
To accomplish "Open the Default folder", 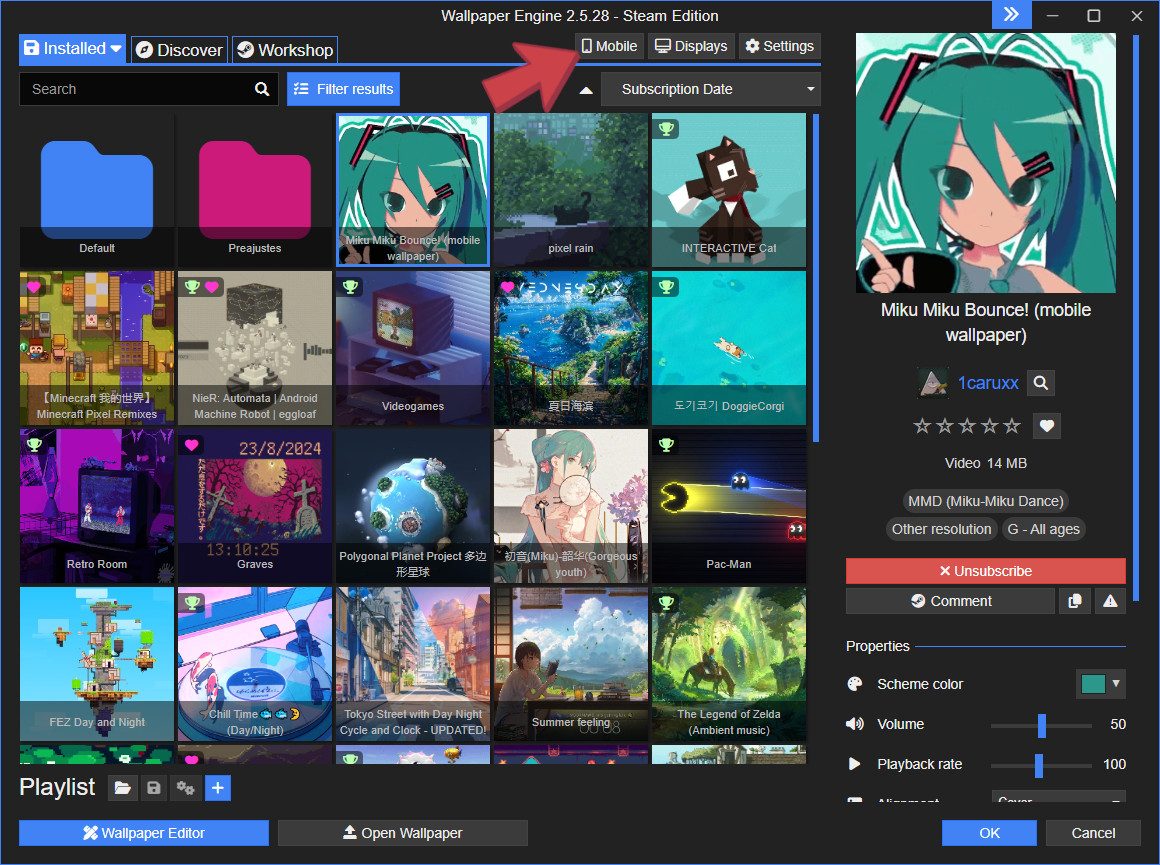I will tap(97, 189).
